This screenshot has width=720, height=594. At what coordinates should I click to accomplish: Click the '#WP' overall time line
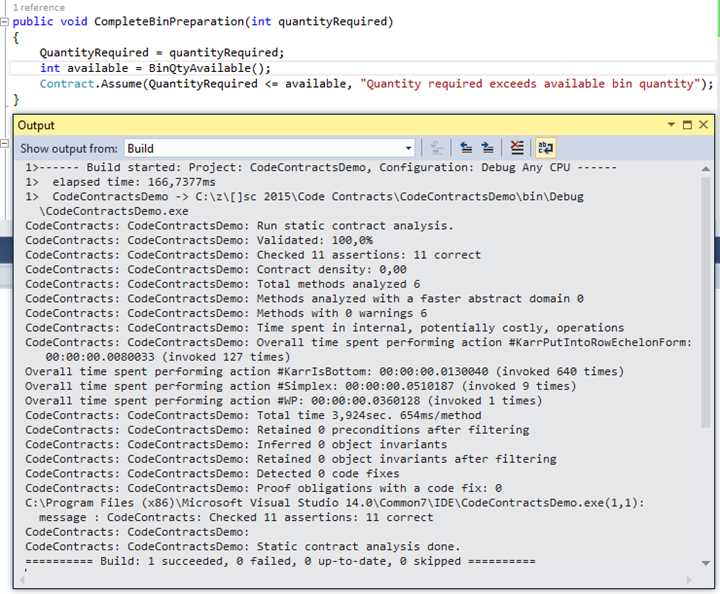click(284, 401)
